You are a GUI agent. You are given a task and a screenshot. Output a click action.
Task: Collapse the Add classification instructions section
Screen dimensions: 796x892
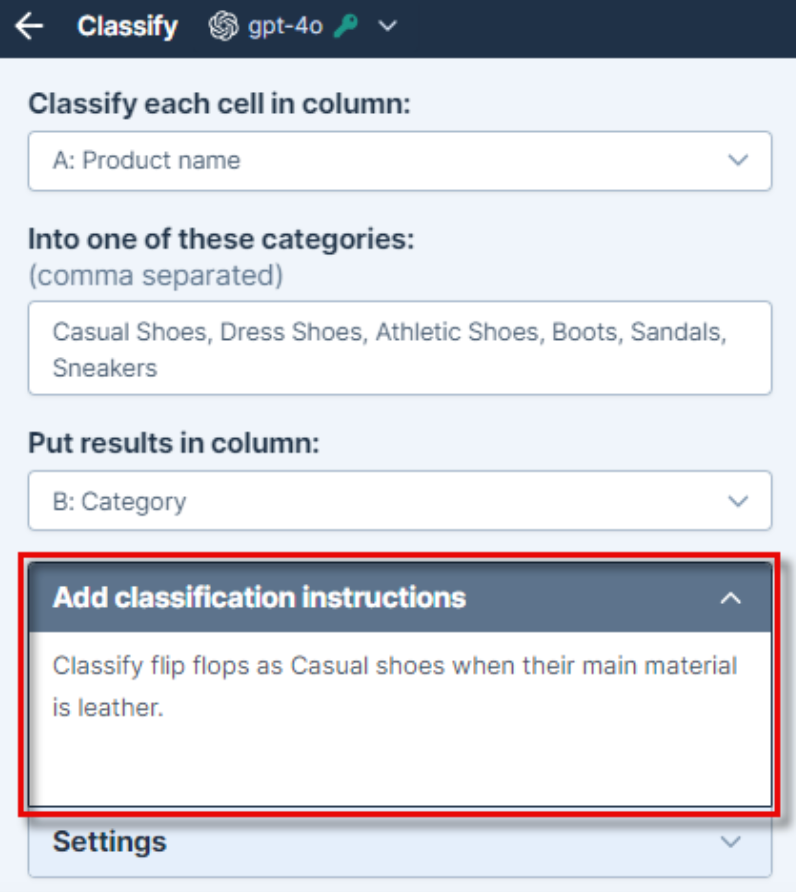[400, 597]
